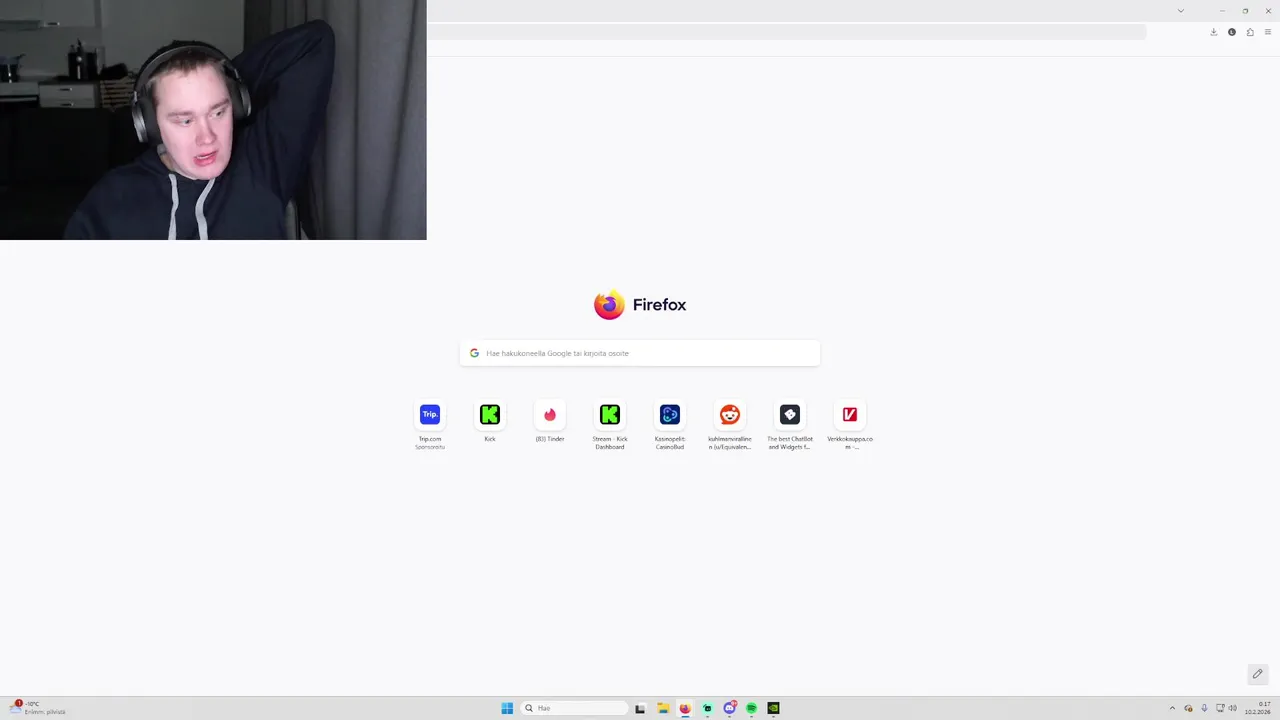Click the Google search box on new tab
This screenshot has width=1280, height=720.
pos(640,353)
